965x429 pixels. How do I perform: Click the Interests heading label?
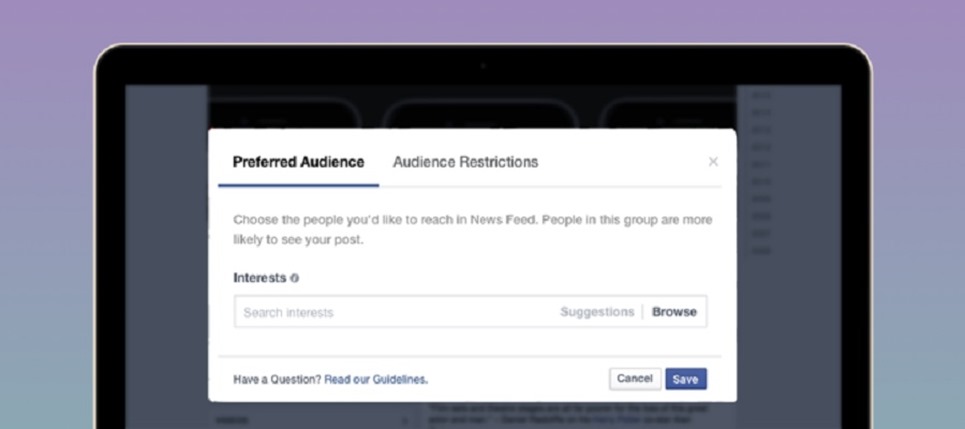(x=259, y=278)
